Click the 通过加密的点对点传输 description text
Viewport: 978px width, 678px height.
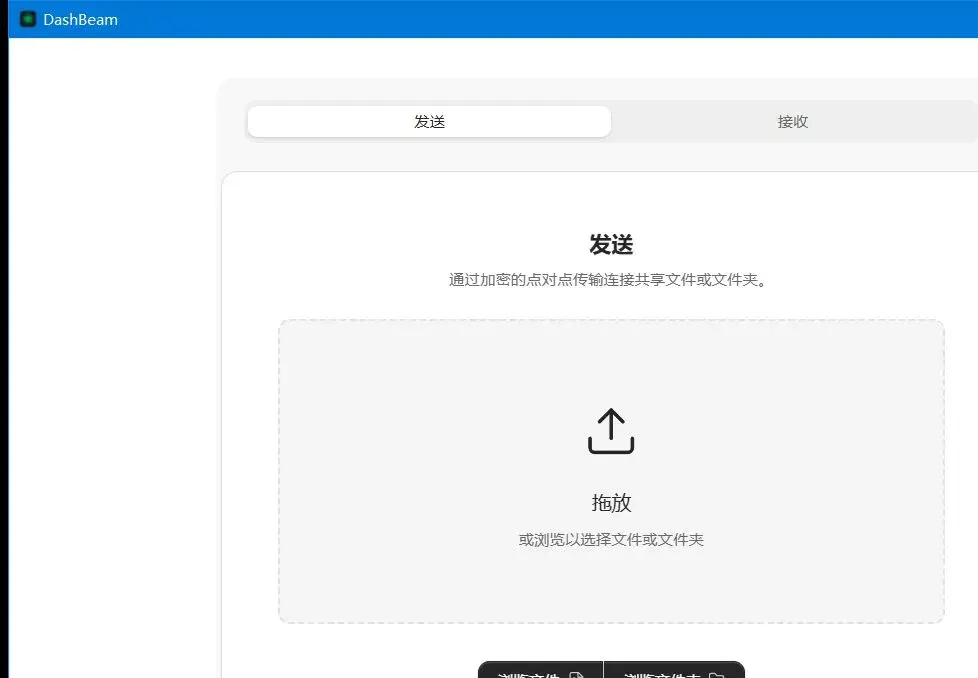click(x=608, y=280)
